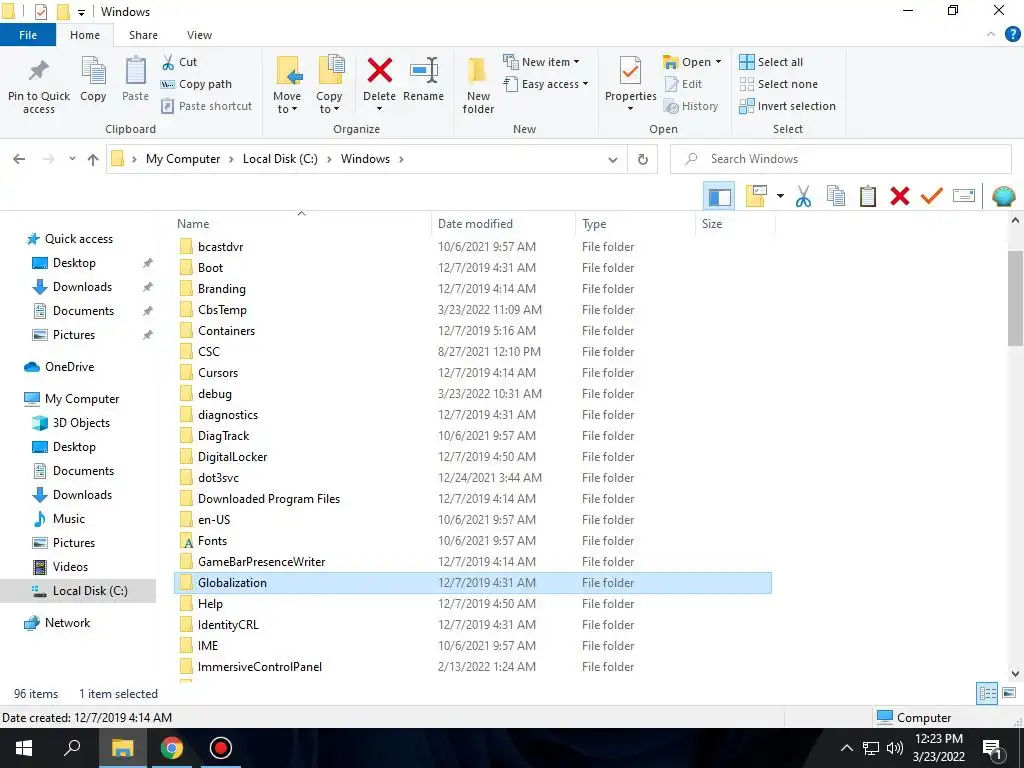The image size is (1024, 768).
Task: Click the red record app in taskbar
Action: click(221, 748)
